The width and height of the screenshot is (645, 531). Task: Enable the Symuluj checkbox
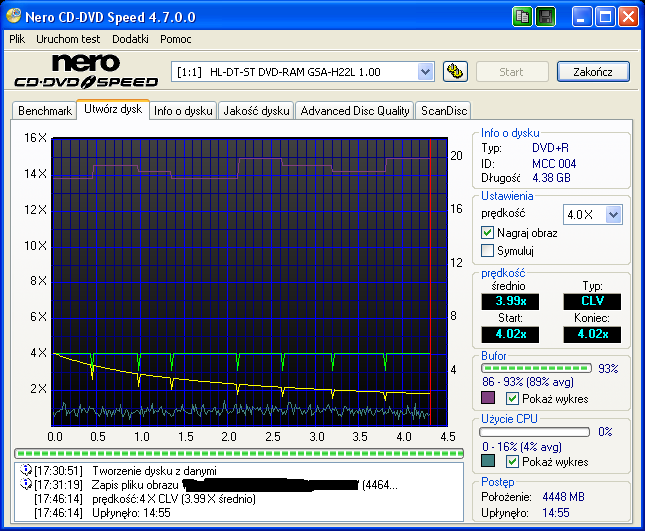pyautogui.click(x=488, y=251)
